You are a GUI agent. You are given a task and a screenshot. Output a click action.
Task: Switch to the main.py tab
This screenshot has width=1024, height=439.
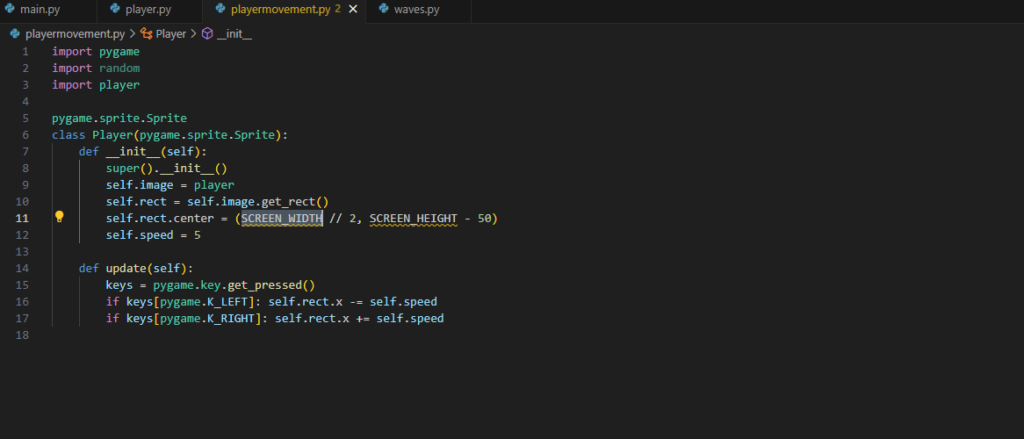[x=40, y=10]
